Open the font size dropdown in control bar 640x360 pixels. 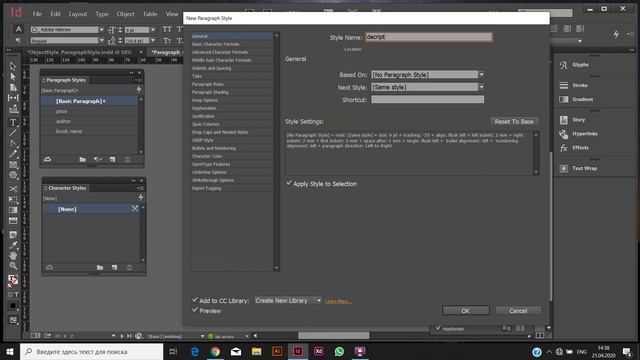click(153, 29)
